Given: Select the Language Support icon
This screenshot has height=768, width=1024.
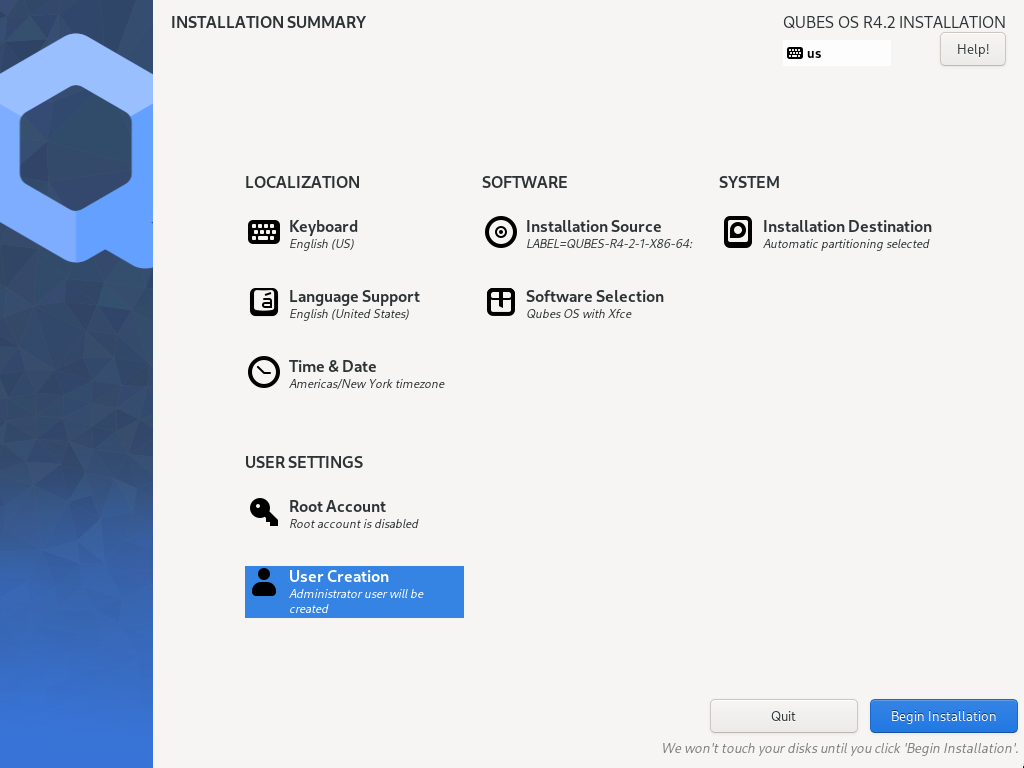Looking at the screenshot, I should 263,302.
